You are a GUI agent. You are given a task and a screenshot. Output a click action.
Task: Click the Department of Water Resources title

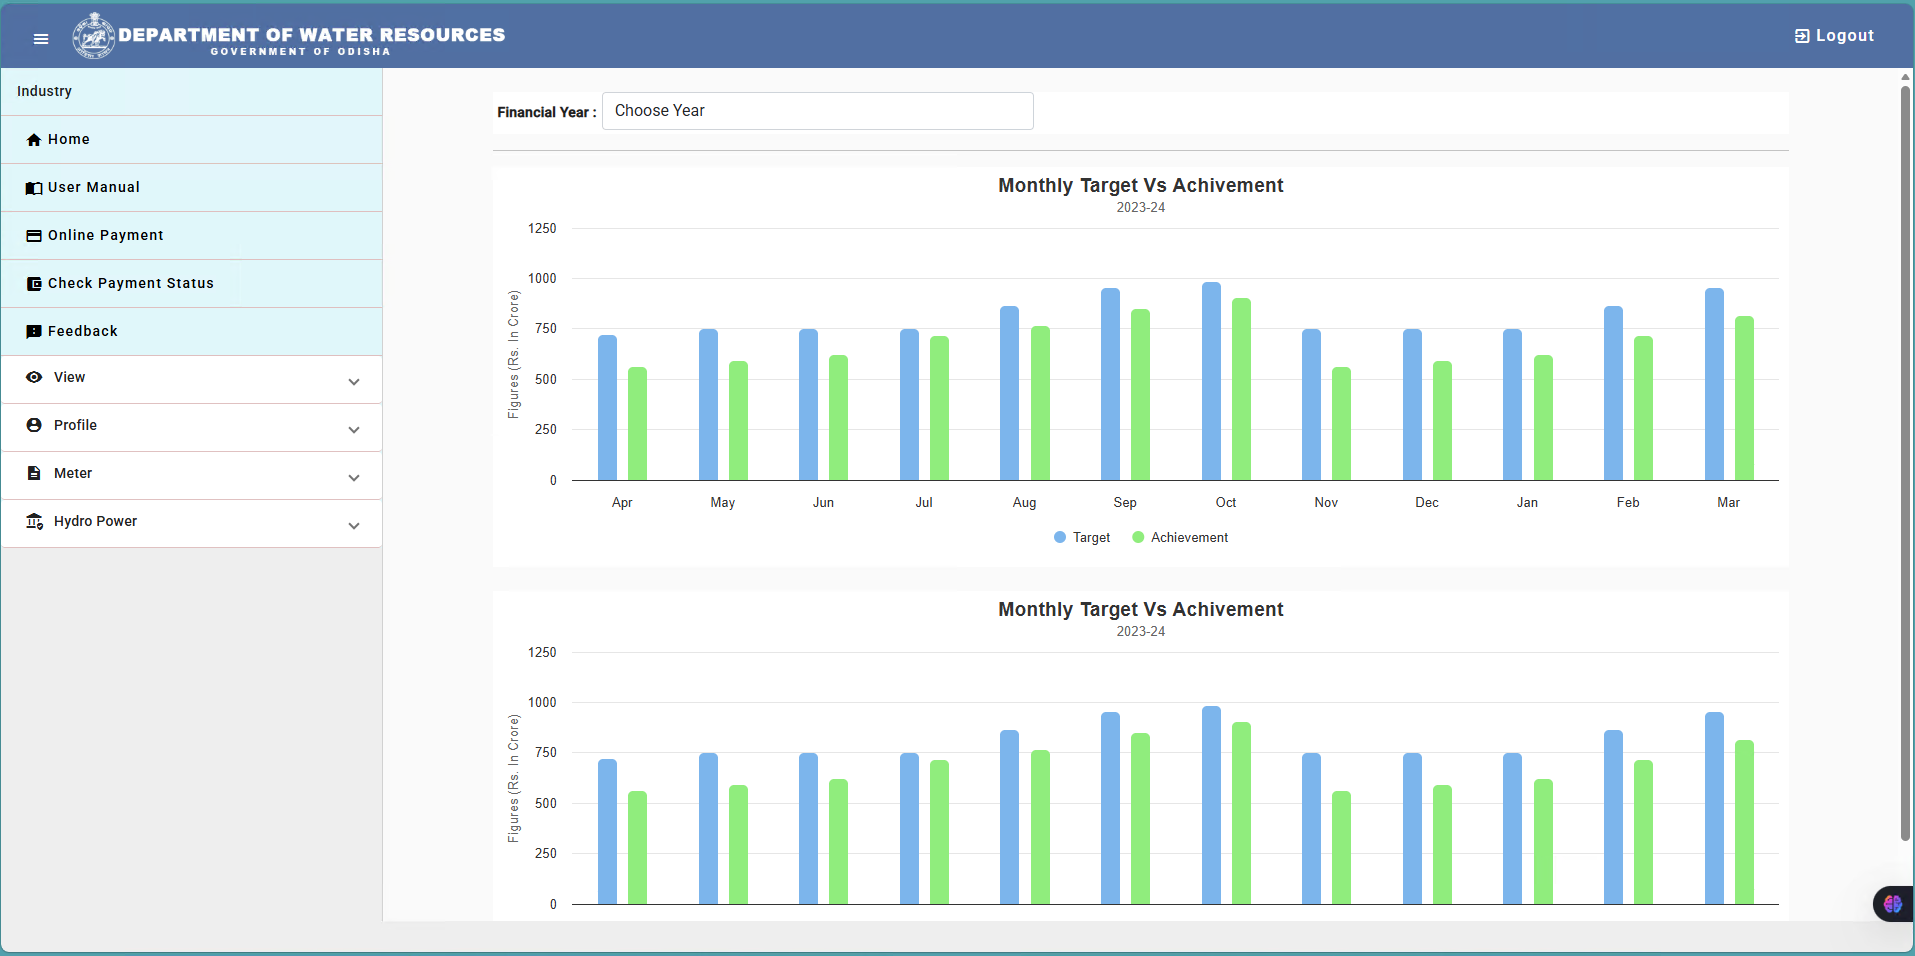312,35
